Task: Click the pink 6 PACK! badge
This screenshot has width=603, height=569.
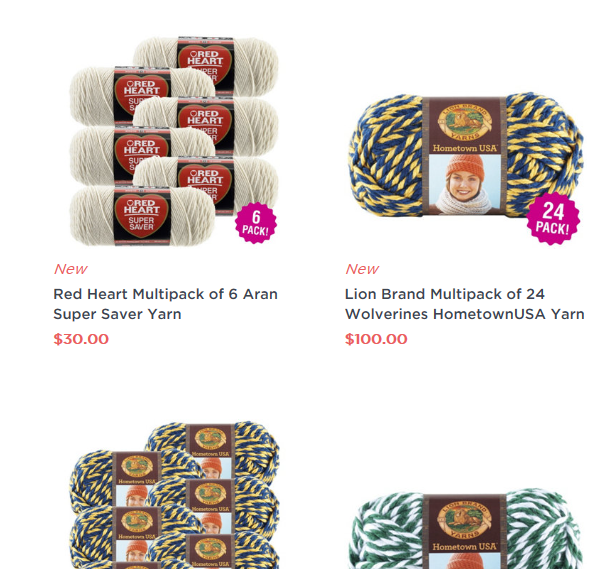Action: click(x=256, y=223)
